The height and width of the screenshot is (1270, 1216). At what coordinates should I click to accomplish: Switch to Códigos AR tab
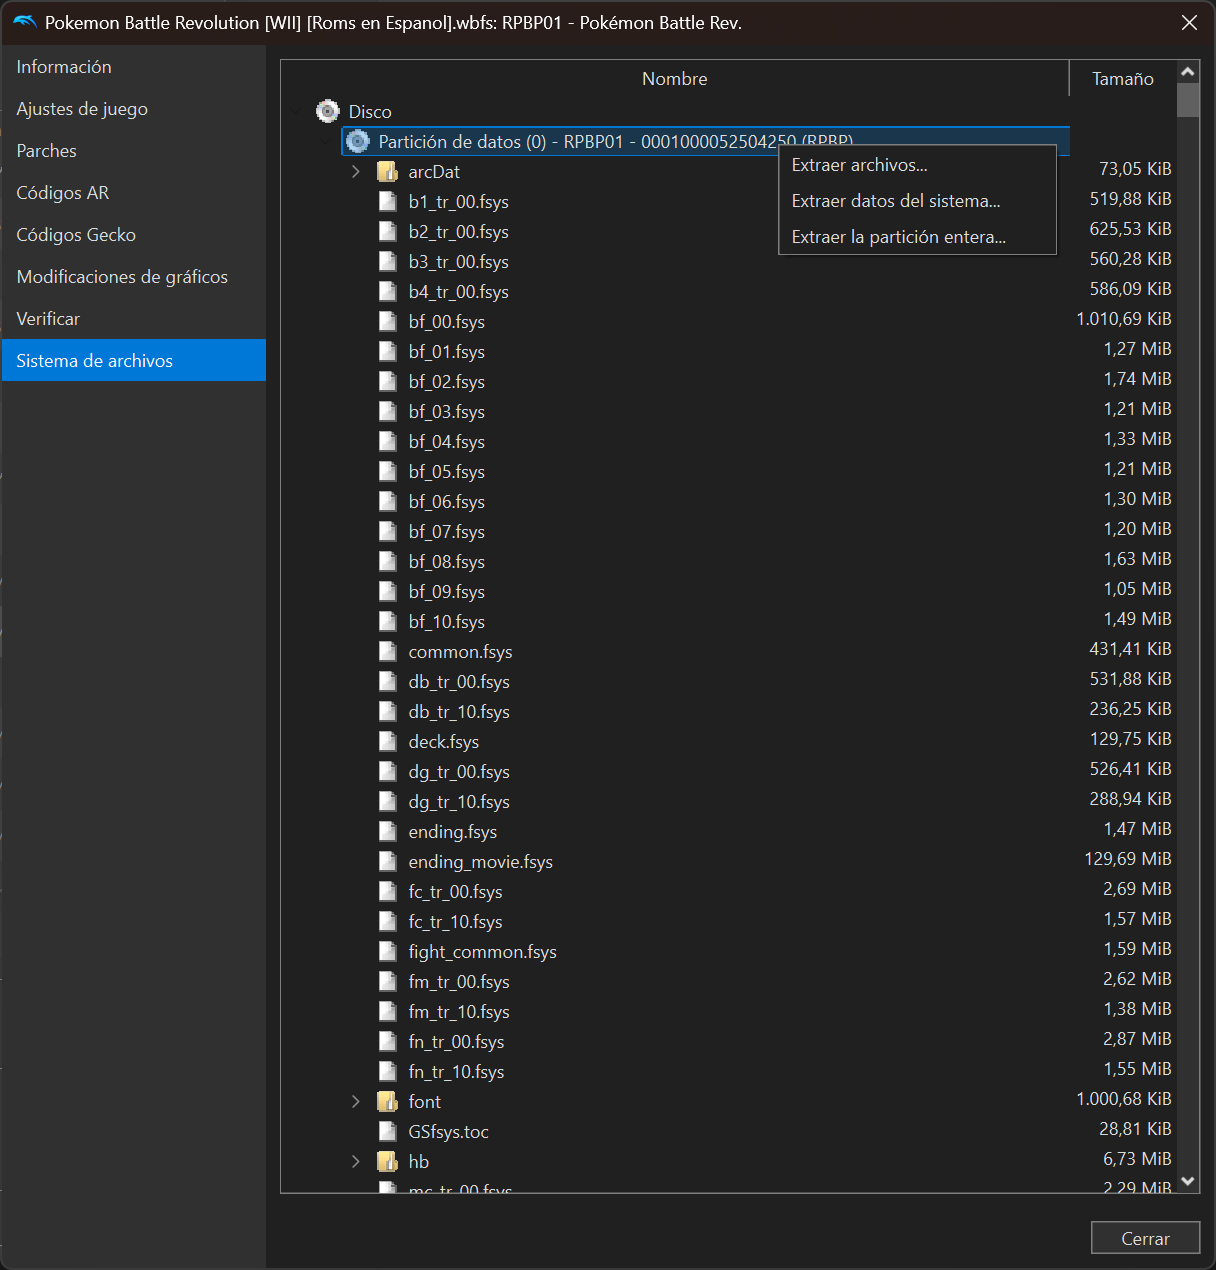pos(134,193)
